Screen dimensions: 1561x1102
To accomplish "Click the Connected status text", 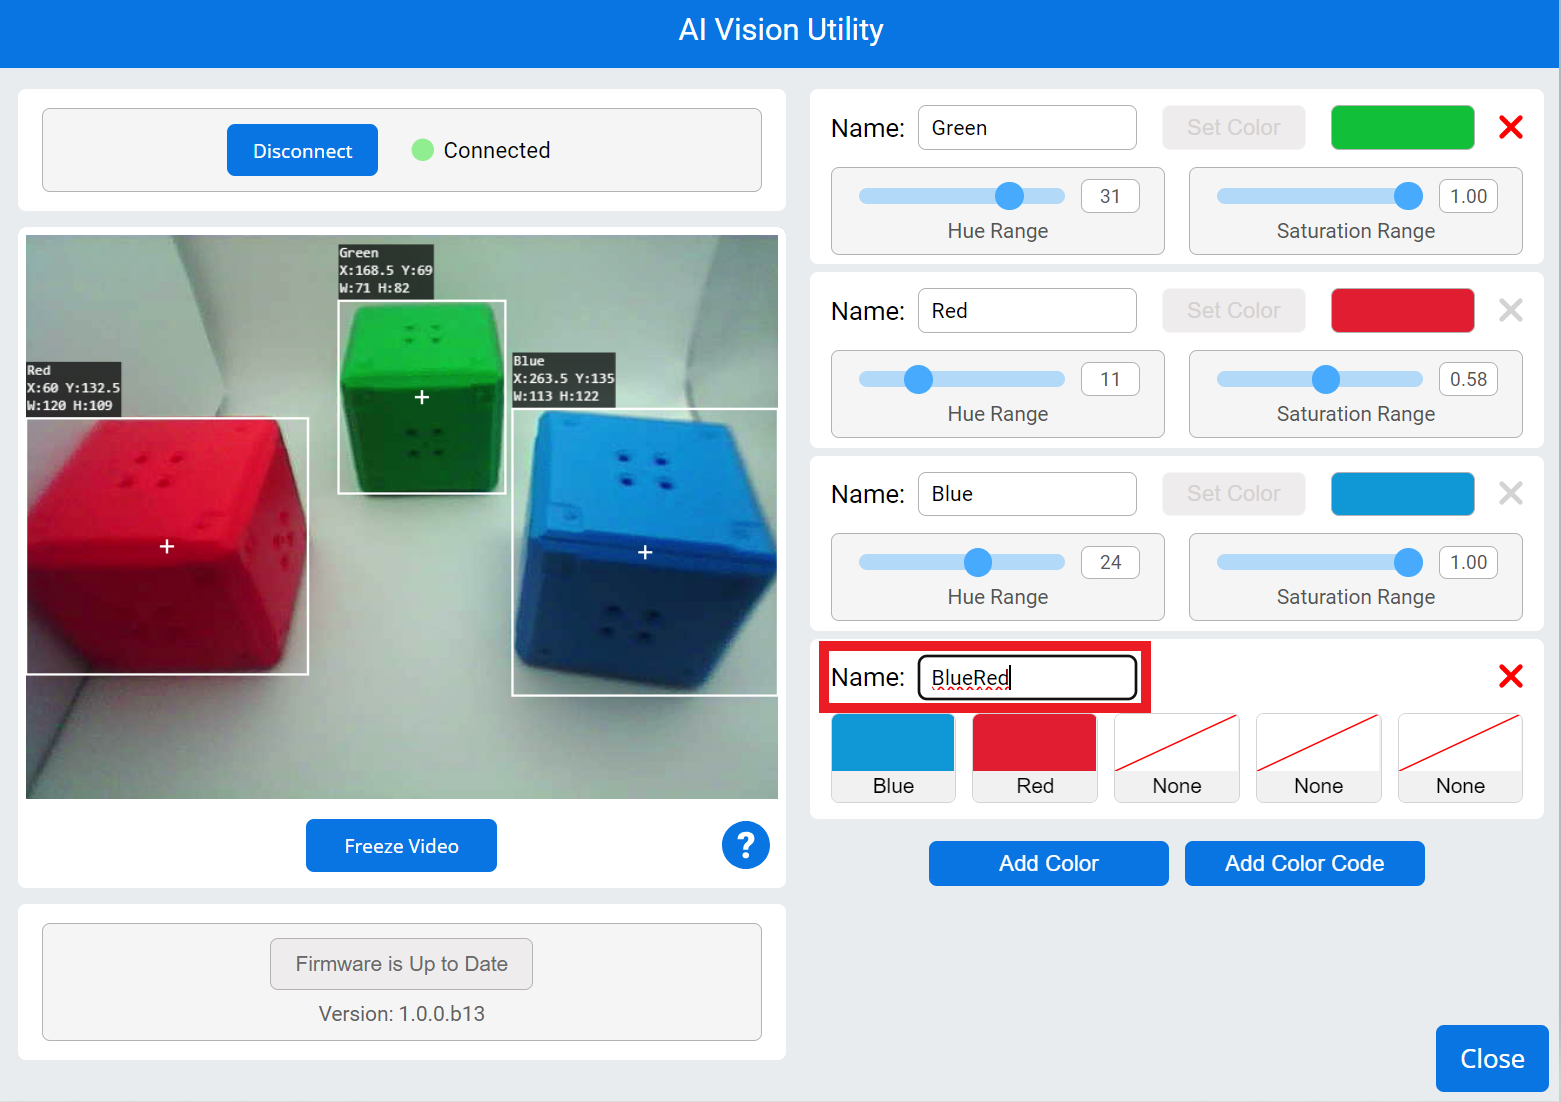I will [x=497, y=150].
